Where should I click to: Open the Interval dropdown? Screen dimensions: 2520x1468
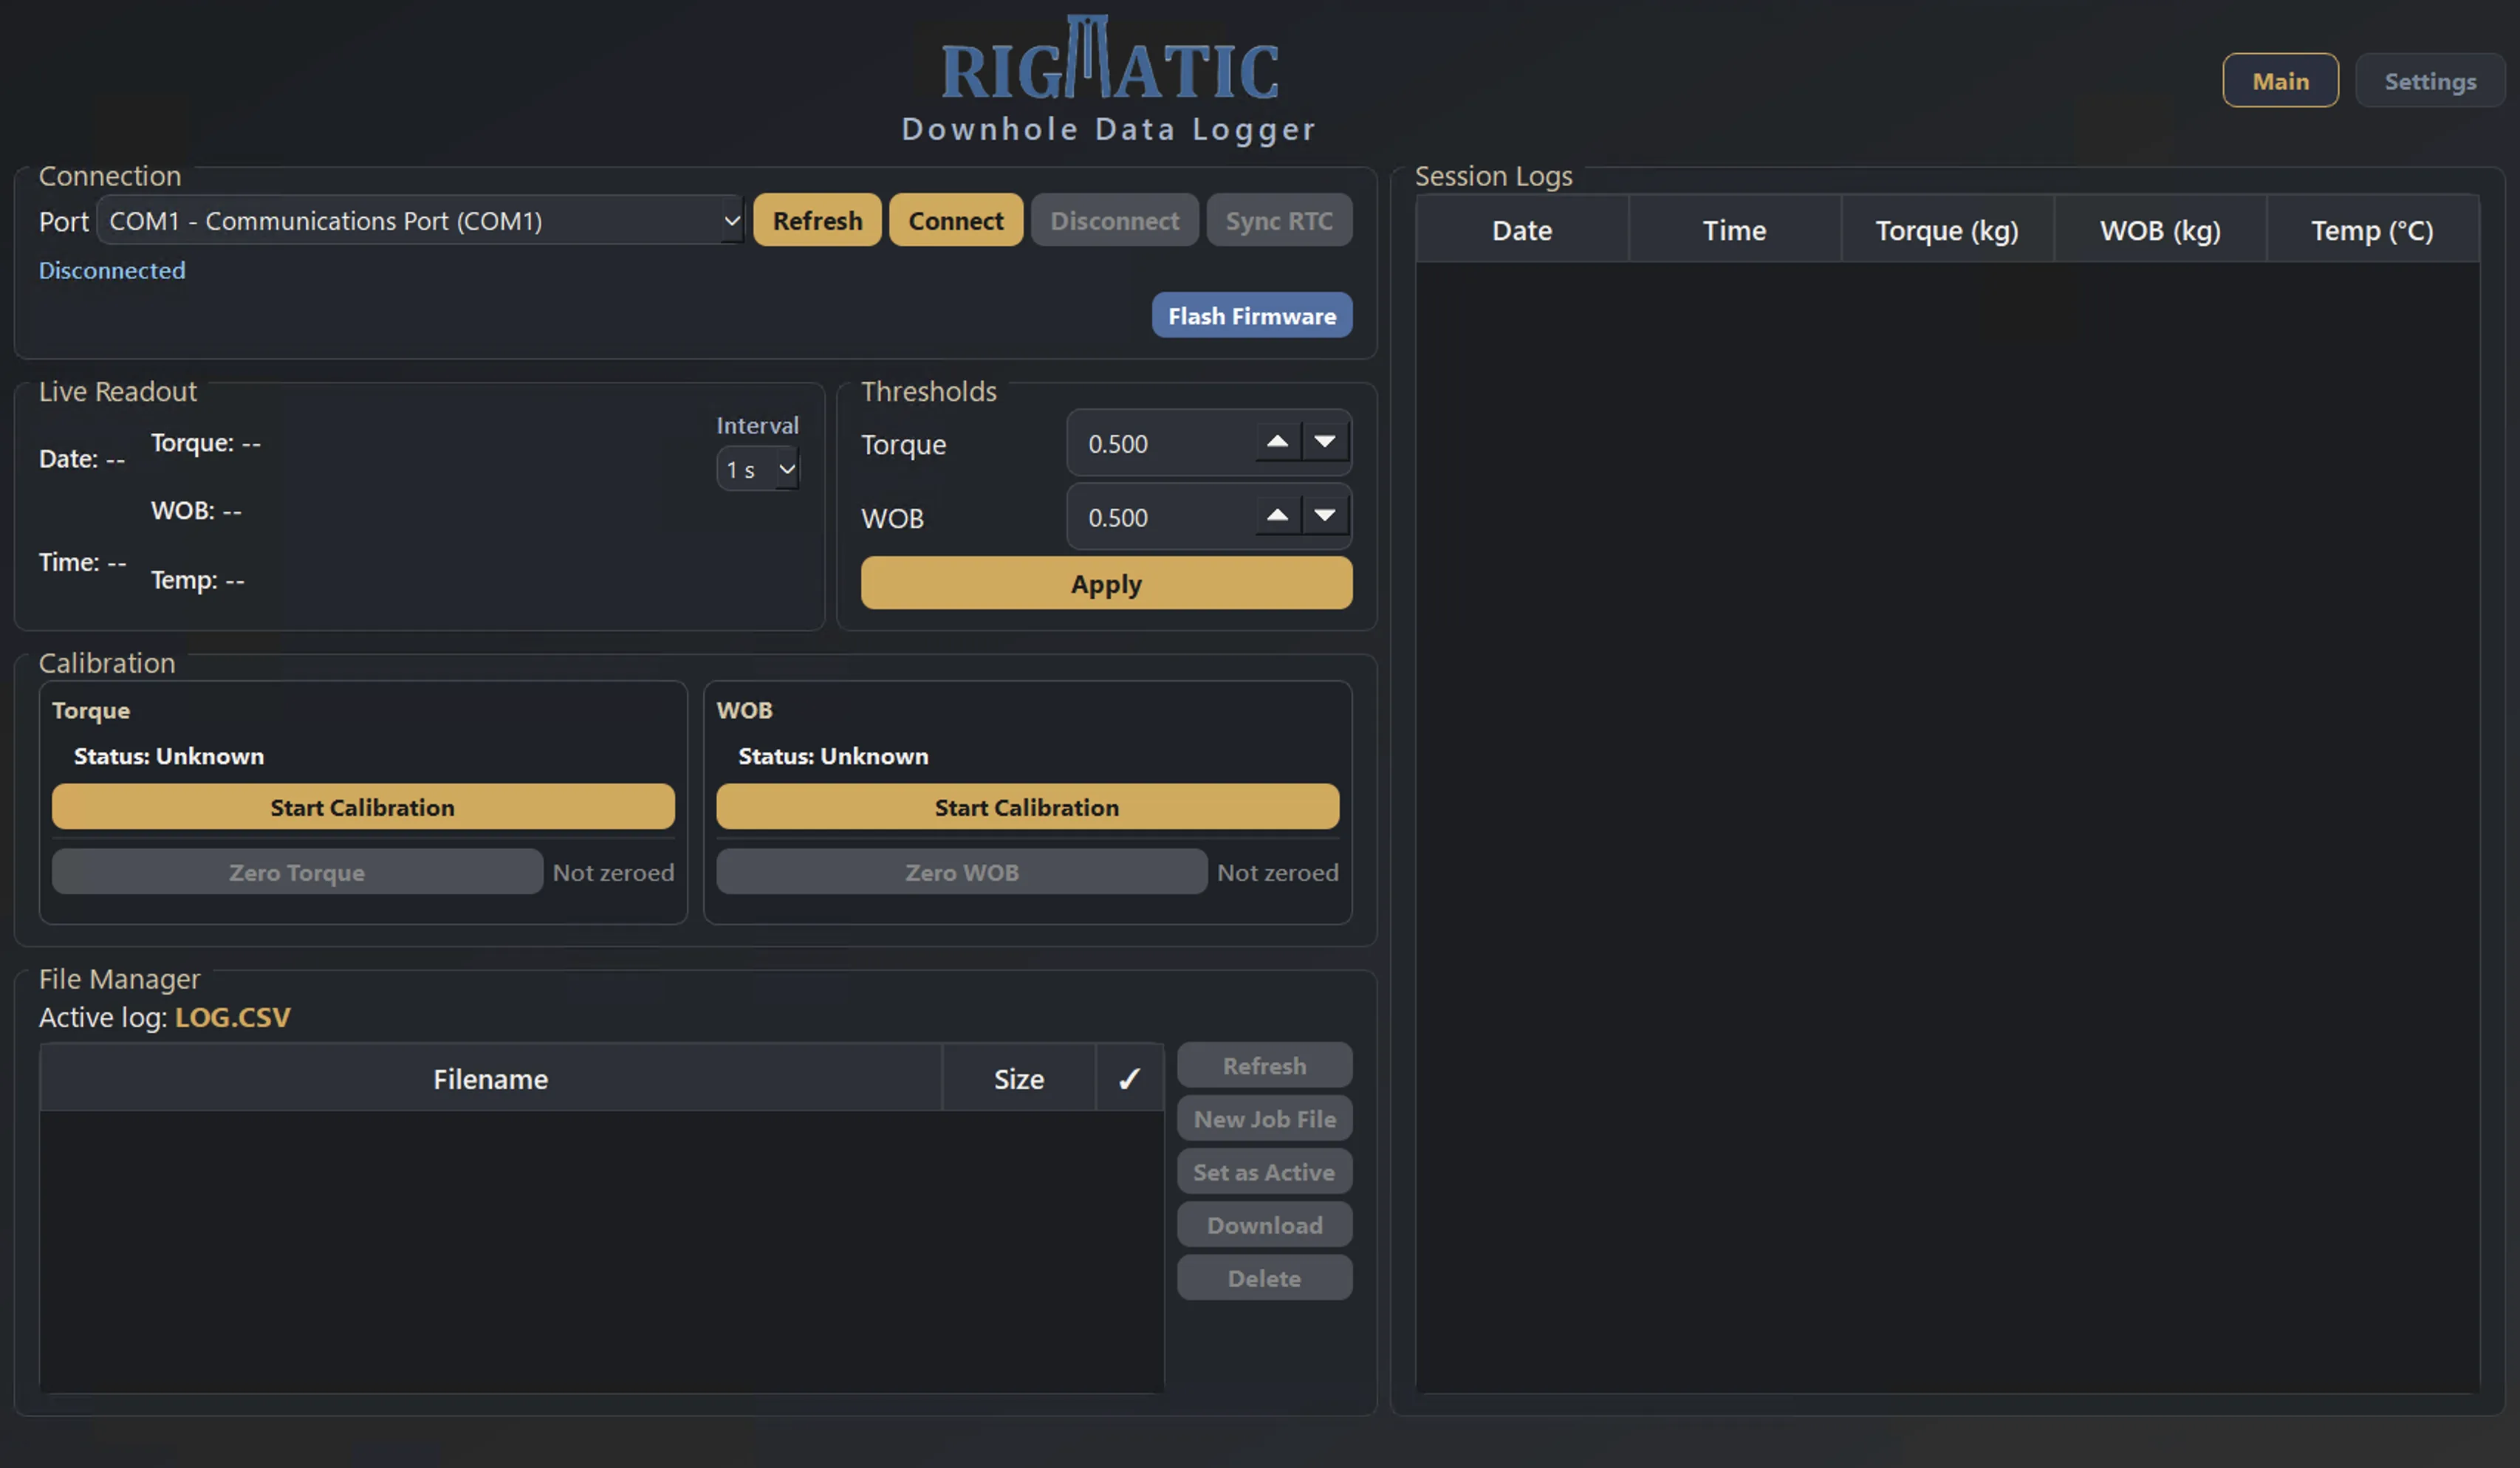coord(758,469)
